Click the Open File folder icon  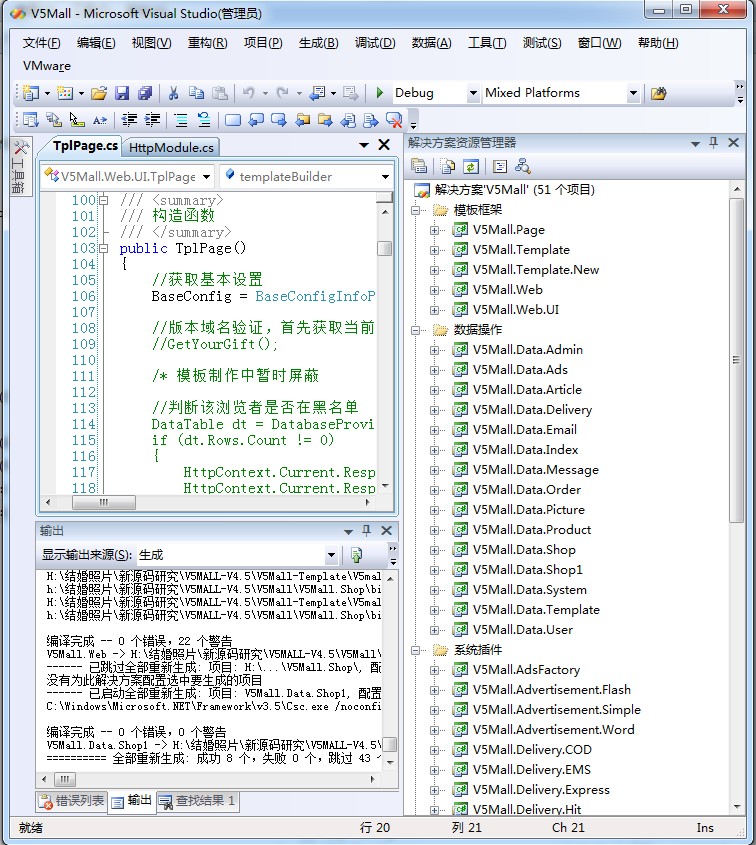pyautogui.click(x=99, y=93)
